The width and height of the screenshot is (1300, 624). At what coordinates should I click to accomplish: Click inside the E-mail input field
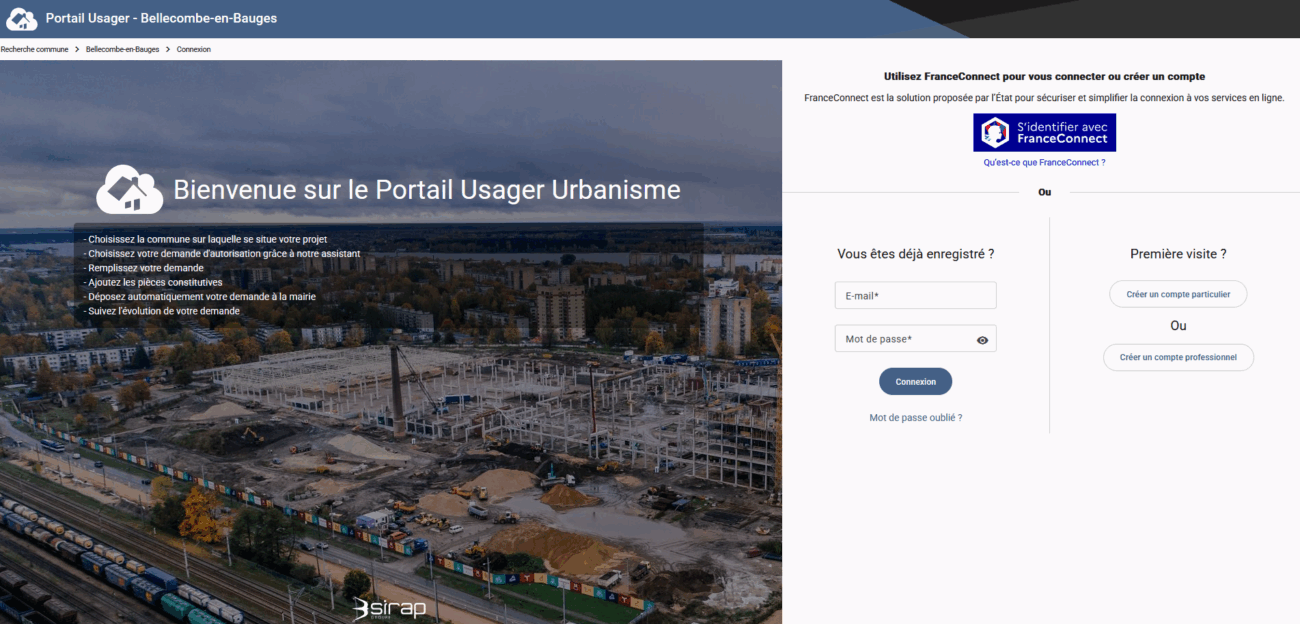915,295
